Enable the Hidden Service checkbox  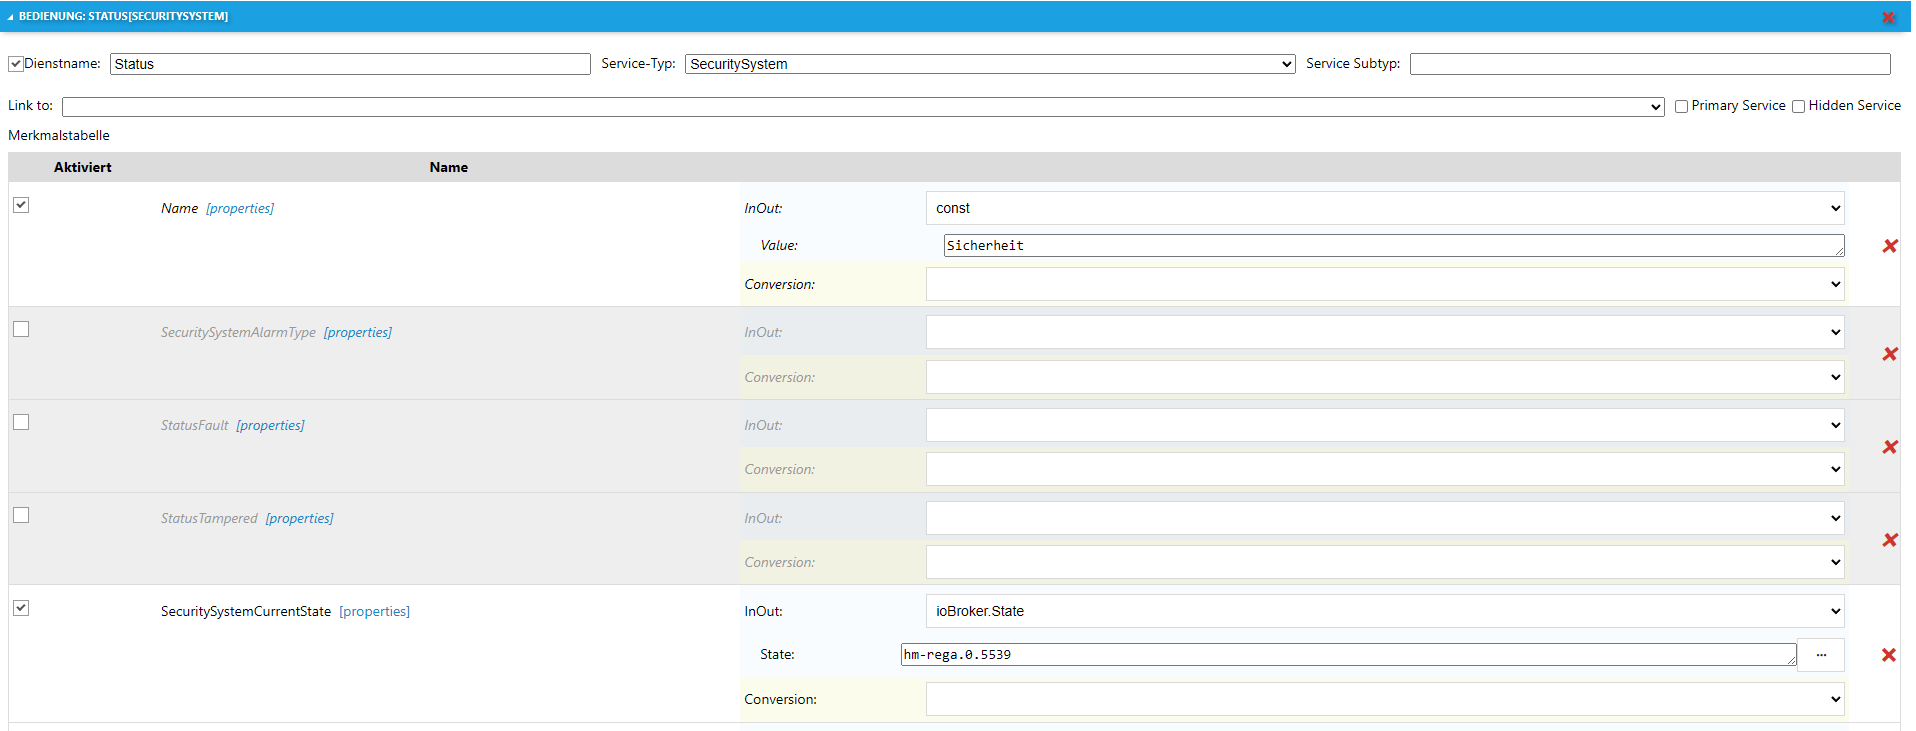click(1798, 106)
